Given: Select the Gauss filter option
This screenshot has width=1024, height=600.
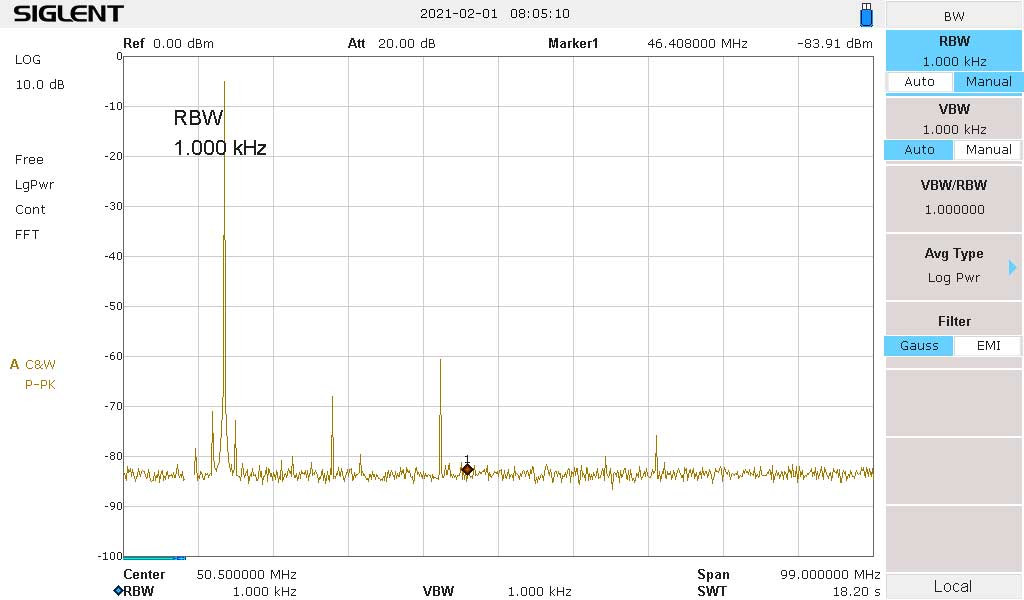Looking at the screenshot, I should click(x=919, y=346).
